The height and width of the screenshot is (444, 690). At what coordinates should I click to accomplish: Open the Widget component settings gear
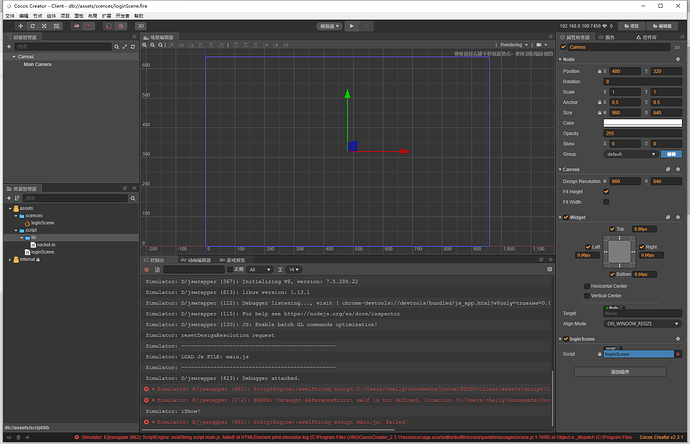(x=678, y=217)
